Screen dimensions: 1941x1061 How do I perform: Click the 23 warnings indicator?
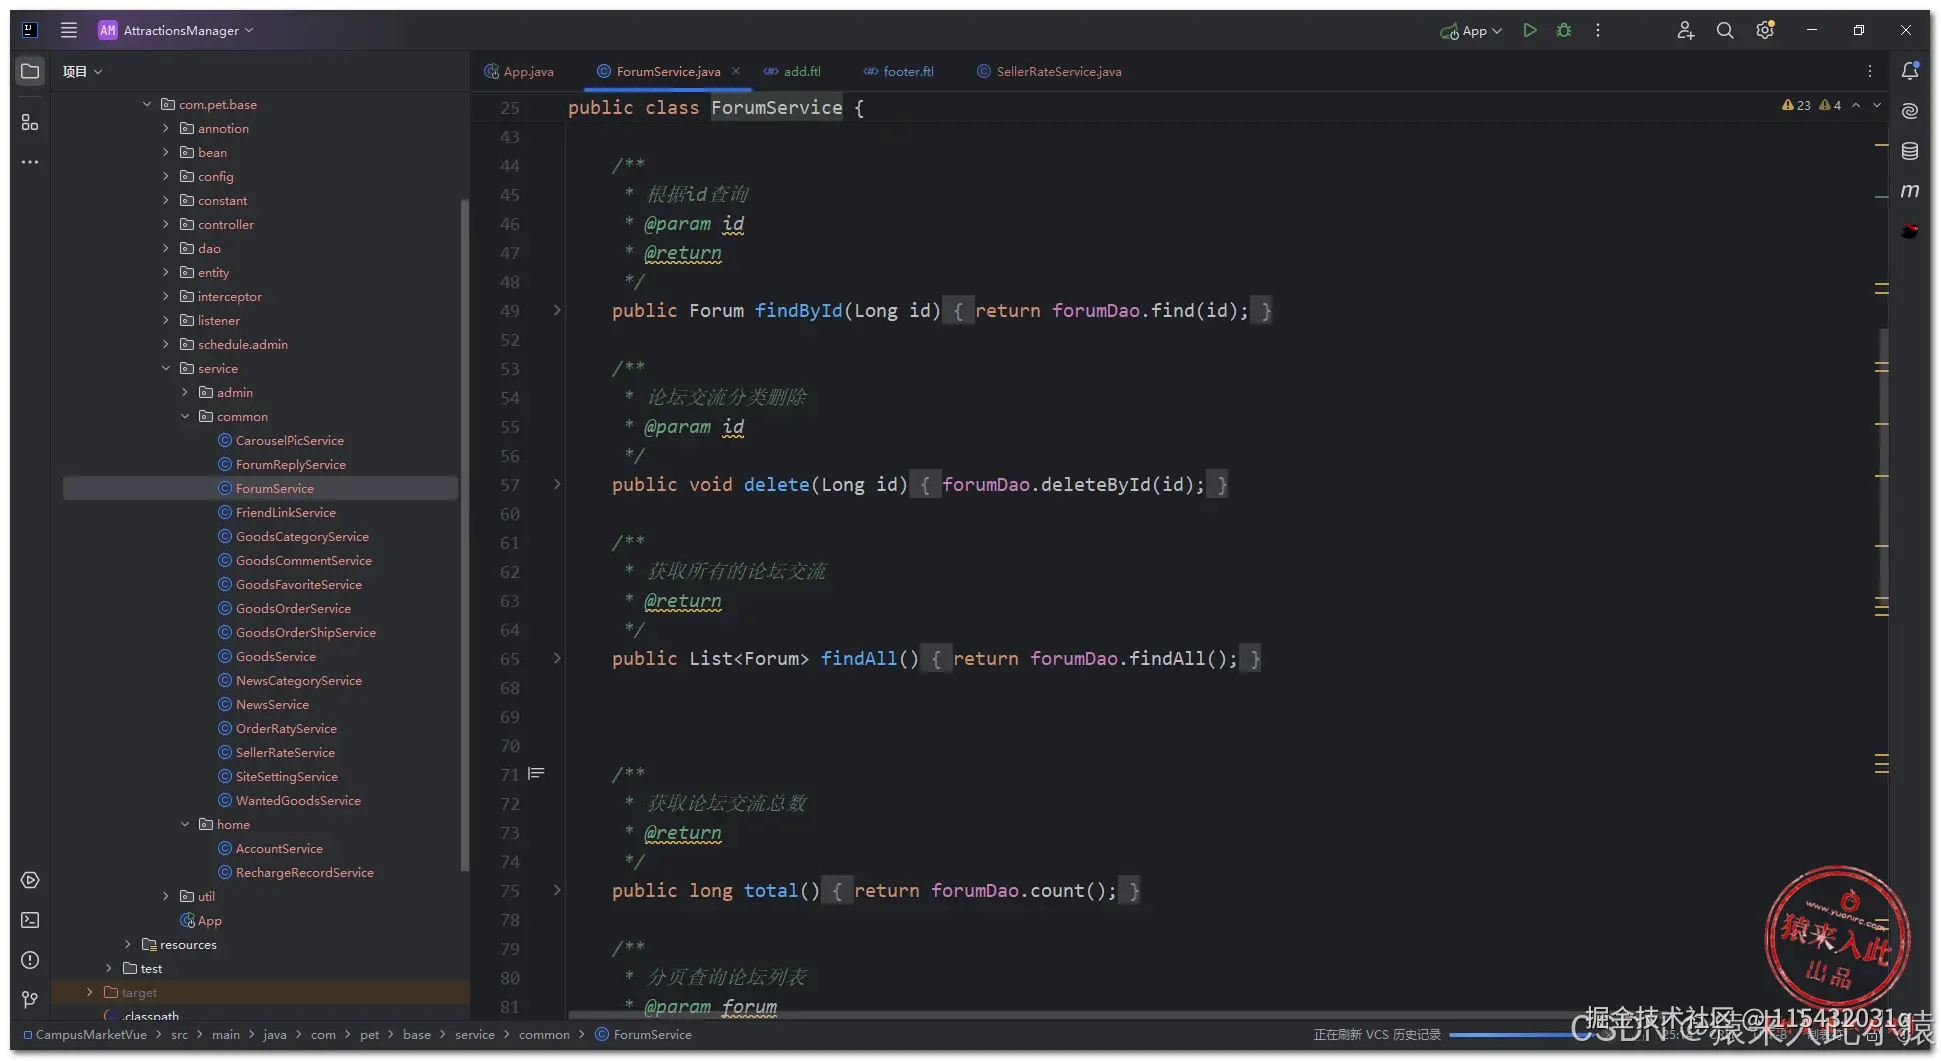tap(1796, 105)
